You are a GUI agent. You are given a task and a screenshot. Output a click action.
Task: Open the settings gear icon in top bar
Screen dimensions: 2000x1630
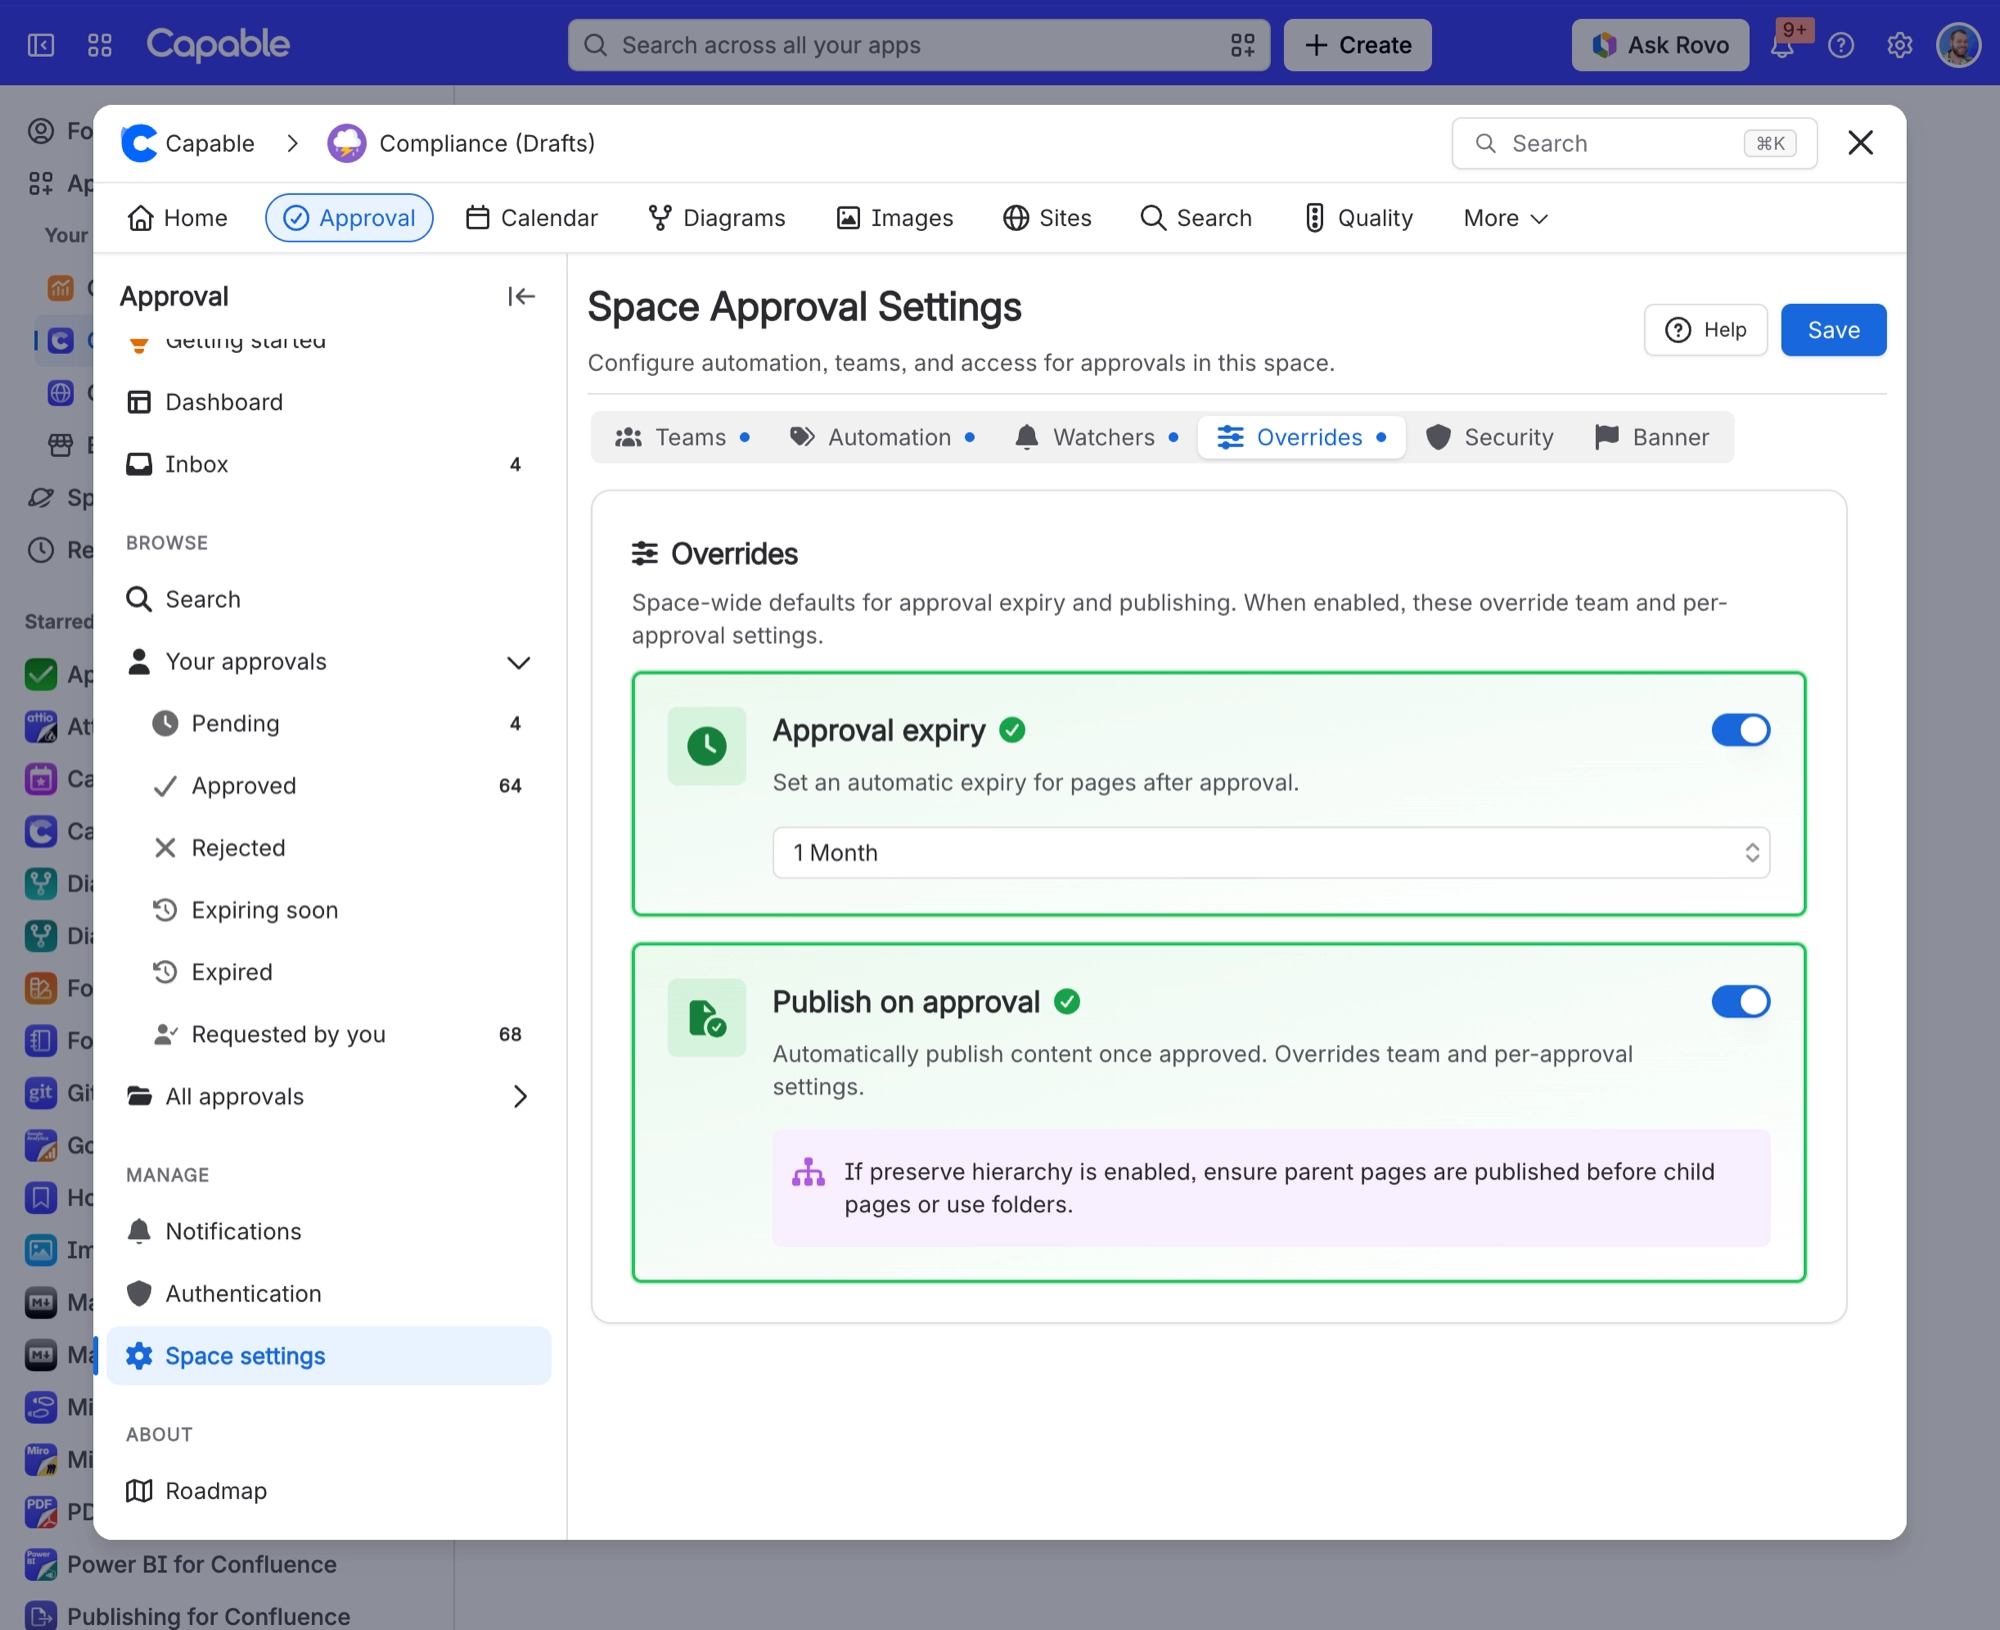click(1900, 45)
